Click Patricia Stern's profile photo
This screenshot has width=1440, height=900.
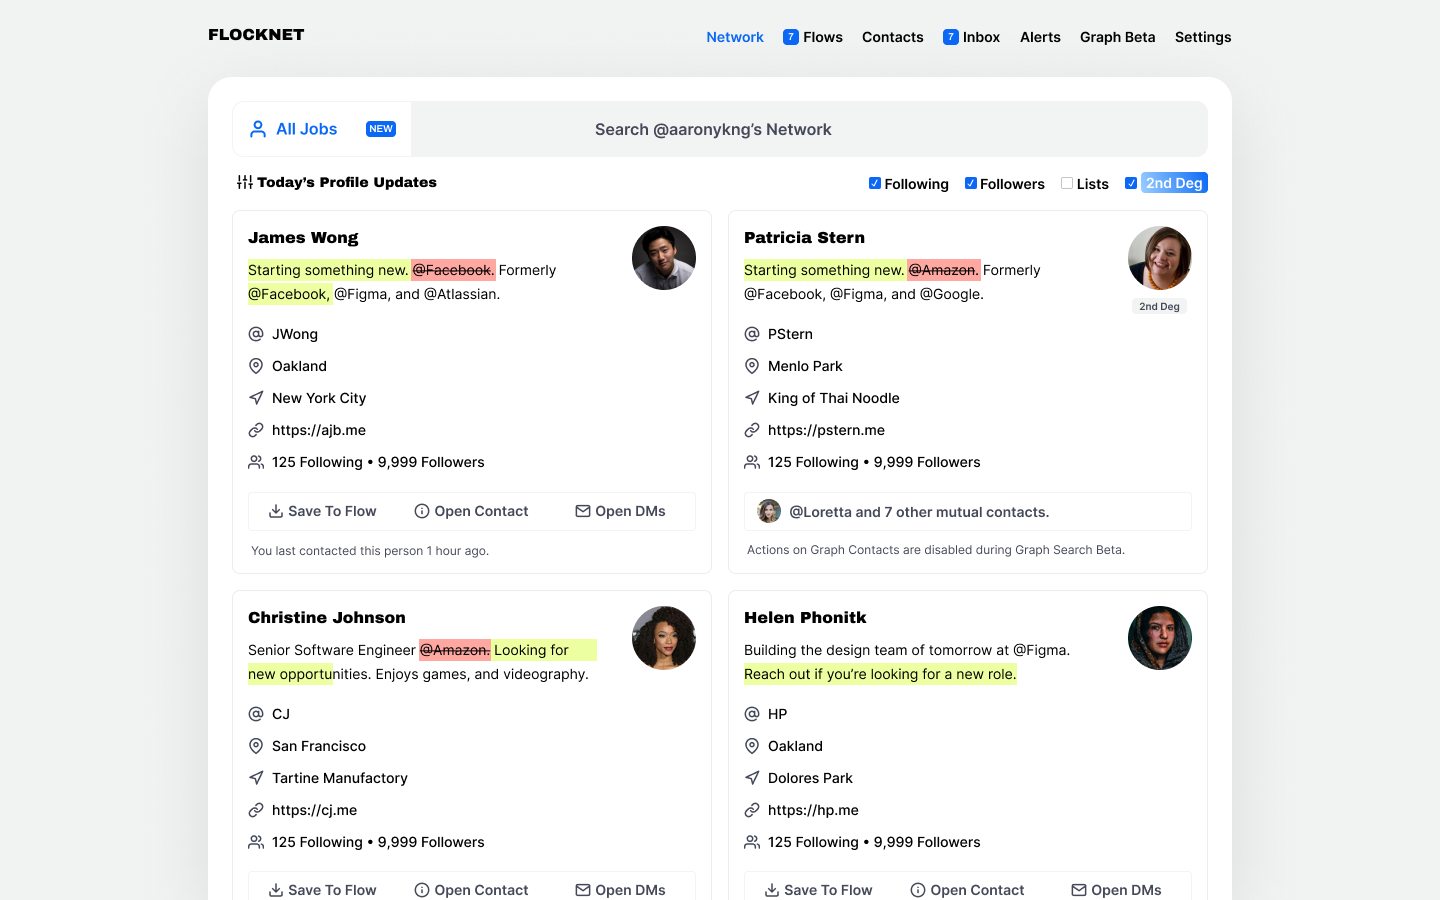point(1160,258)
